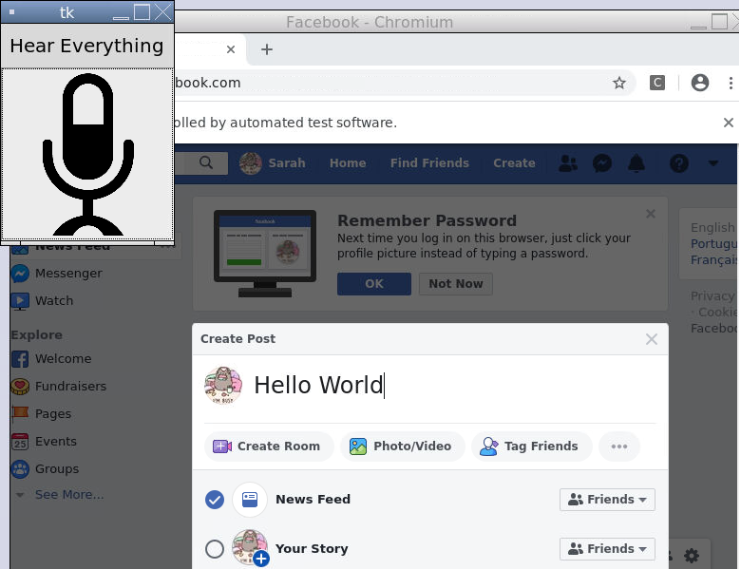Click the News Feed card icon
Viewport: 739px width, 569px height.
point(250,500)
